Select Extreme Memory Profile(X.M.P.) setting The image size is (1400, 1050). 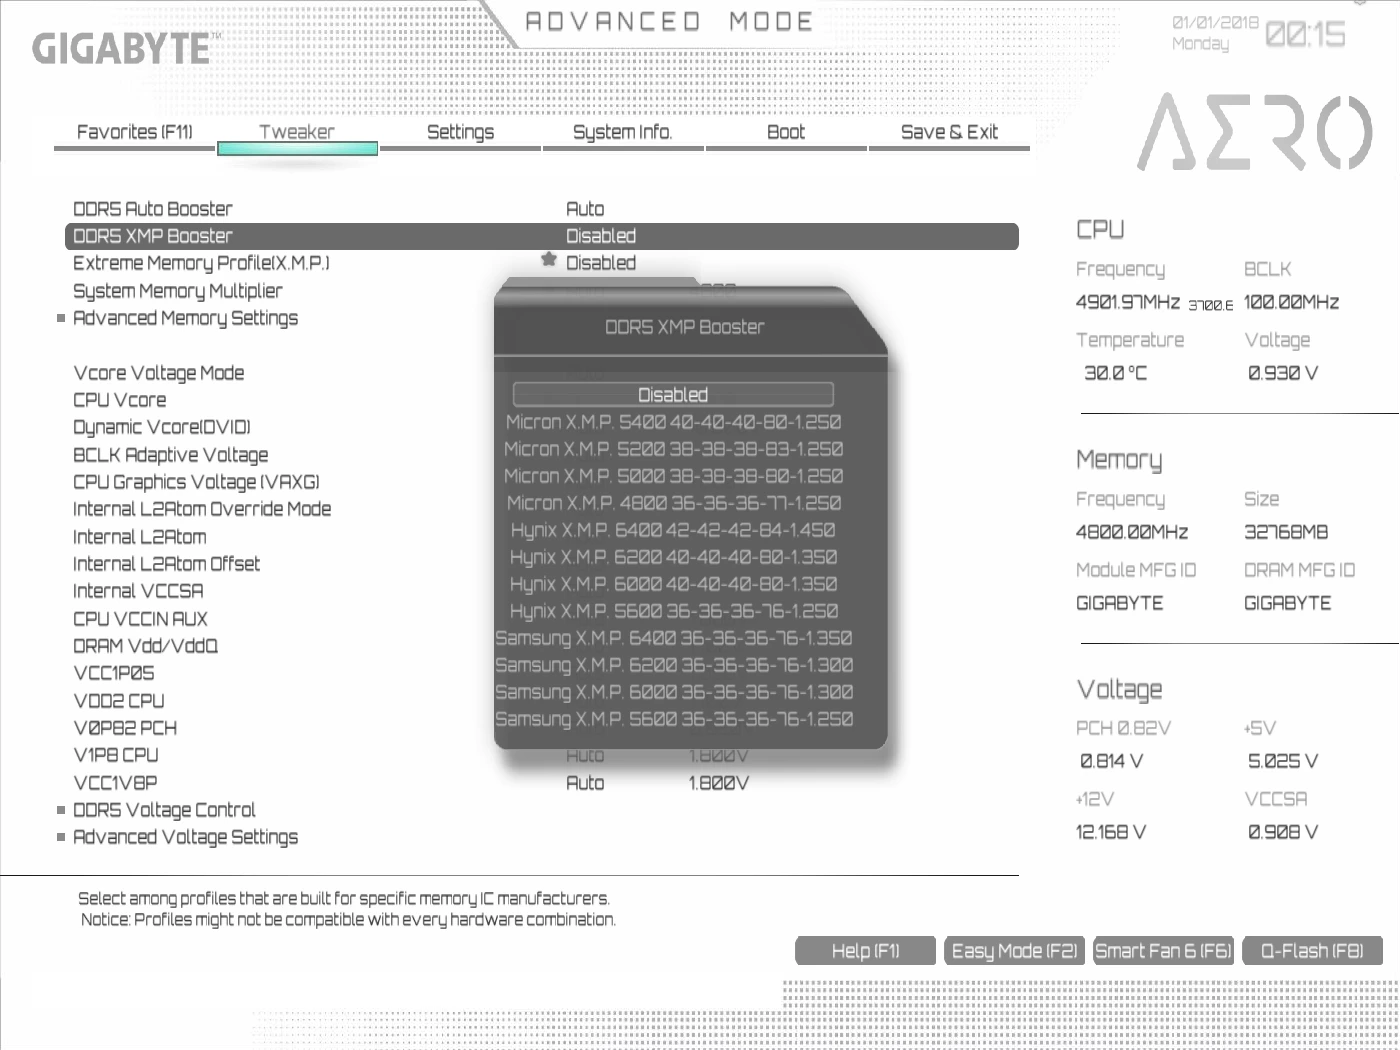201,263
